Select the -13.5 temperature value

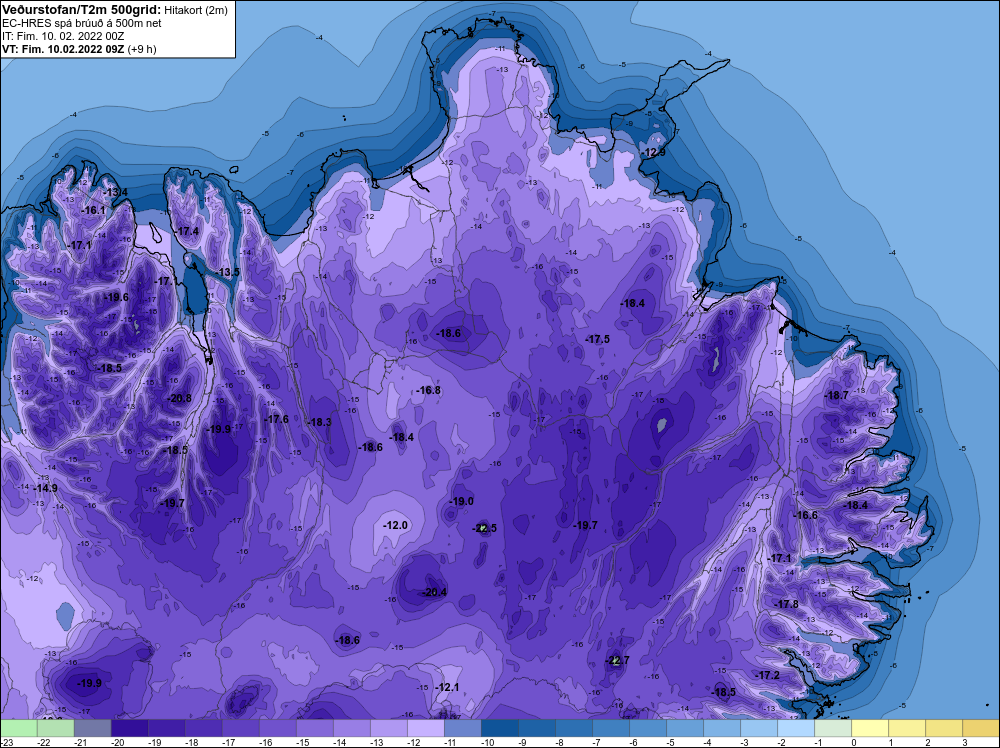[x=227, y=272]
